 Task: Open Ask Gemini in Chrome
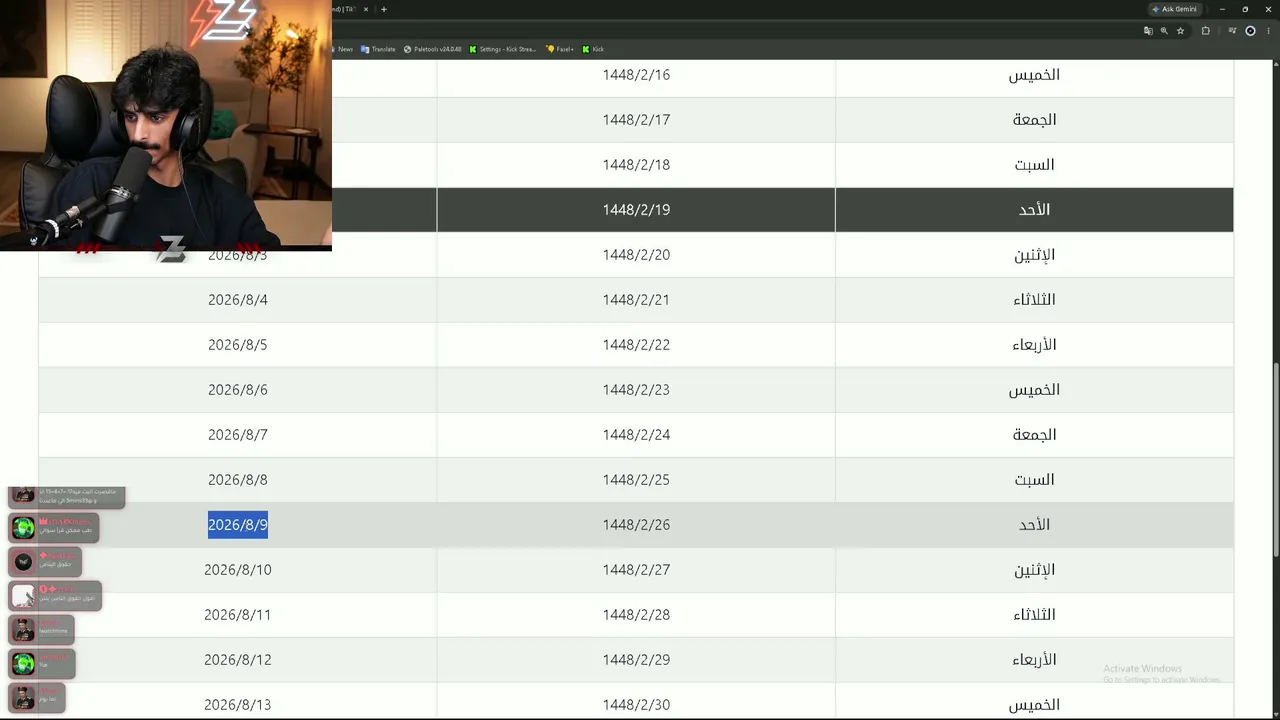(1174, 9)
